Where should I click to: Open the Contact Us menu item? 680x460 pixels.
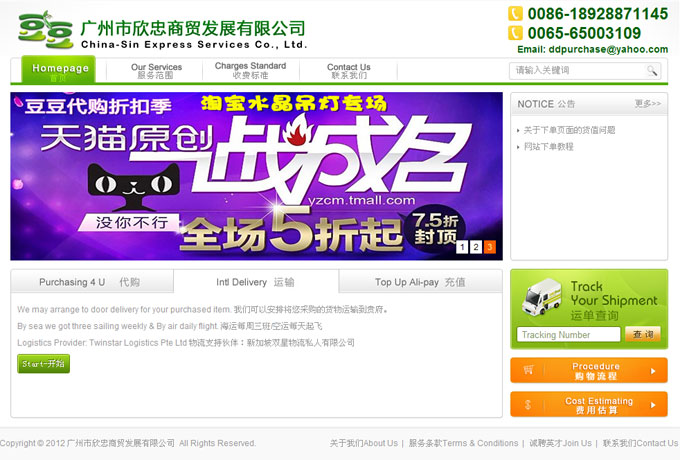pos(348,71)
